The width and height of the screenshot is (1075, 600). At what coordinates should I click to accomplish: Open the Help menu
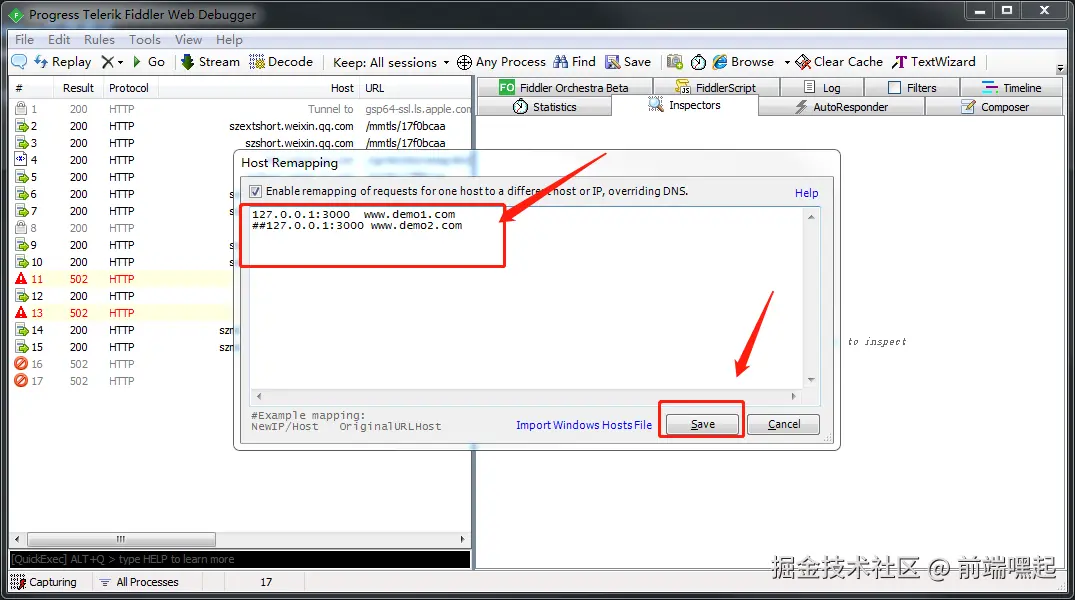(229, 40)
